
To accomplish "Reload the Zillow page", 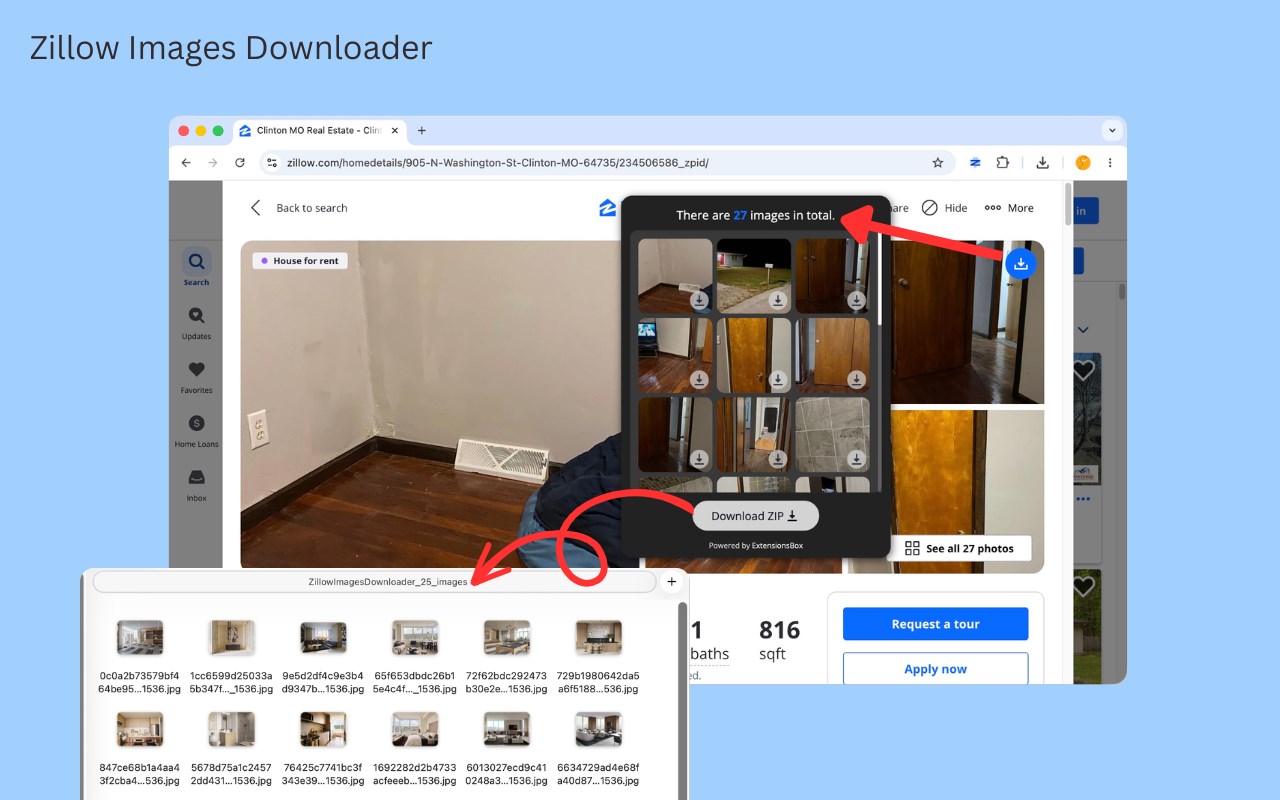I will point(240,163).
